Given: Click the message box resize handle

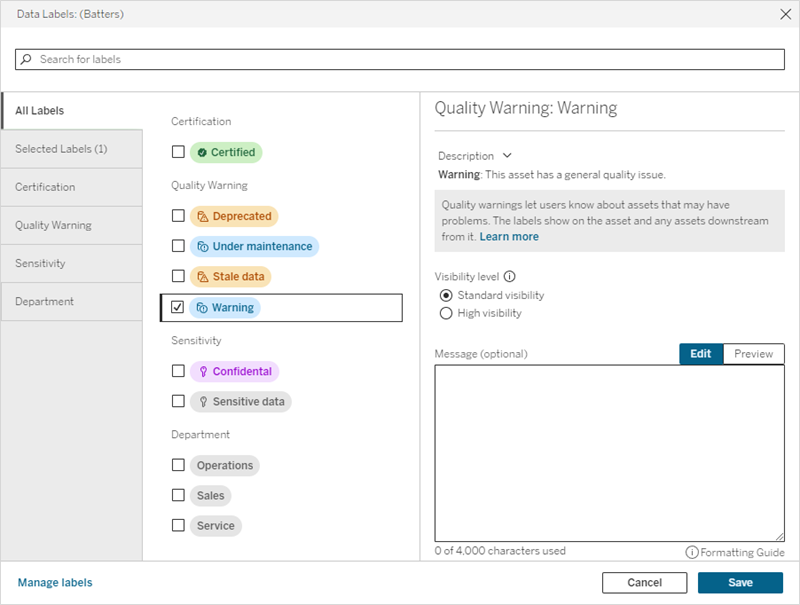Looking at the screenshot, I should tap(780, 537).
